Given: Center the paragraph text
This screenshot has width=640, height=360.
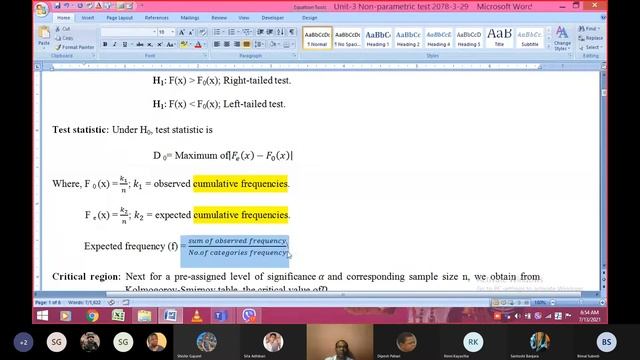Looking at the screenshot, I should 227,44.
